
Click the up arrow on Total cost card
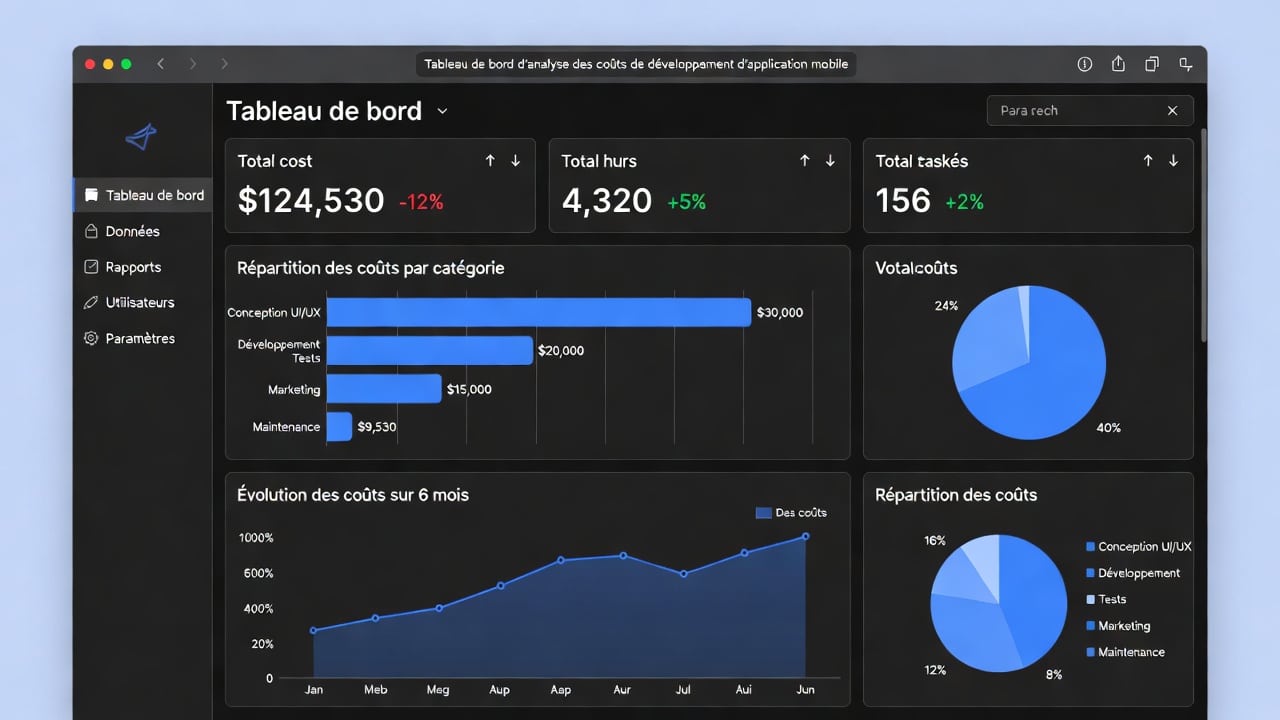pyautogui.click(x=490, y=161)
